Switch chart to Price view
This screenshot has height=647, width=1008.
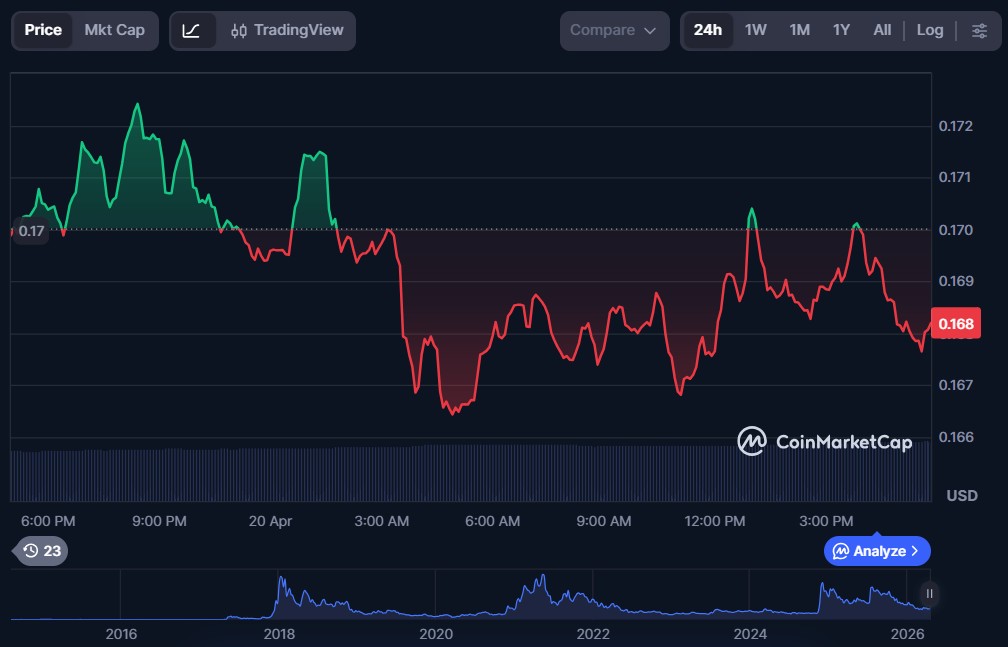click(x=43, y=30)
